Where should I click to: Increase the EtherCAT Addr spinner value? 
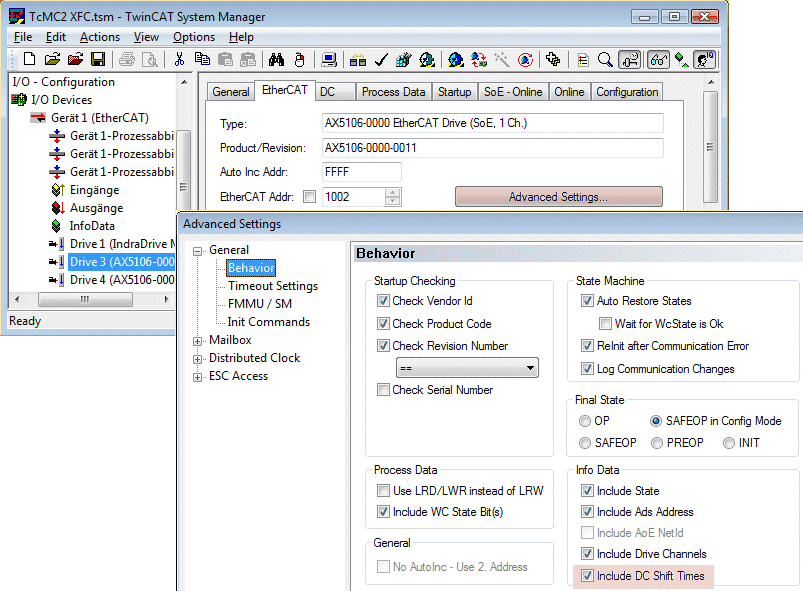click(392, 193)
